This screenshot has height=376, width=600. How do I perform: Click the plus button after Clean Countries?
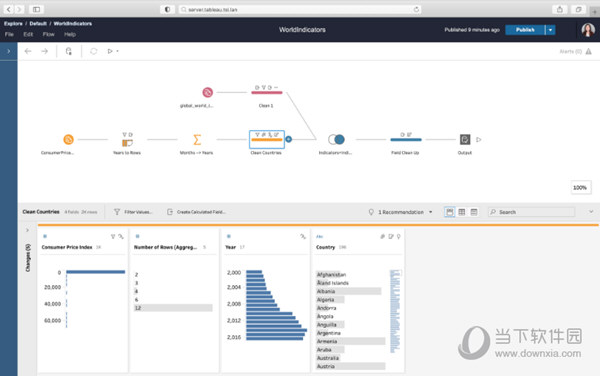(x=289, y=140)
